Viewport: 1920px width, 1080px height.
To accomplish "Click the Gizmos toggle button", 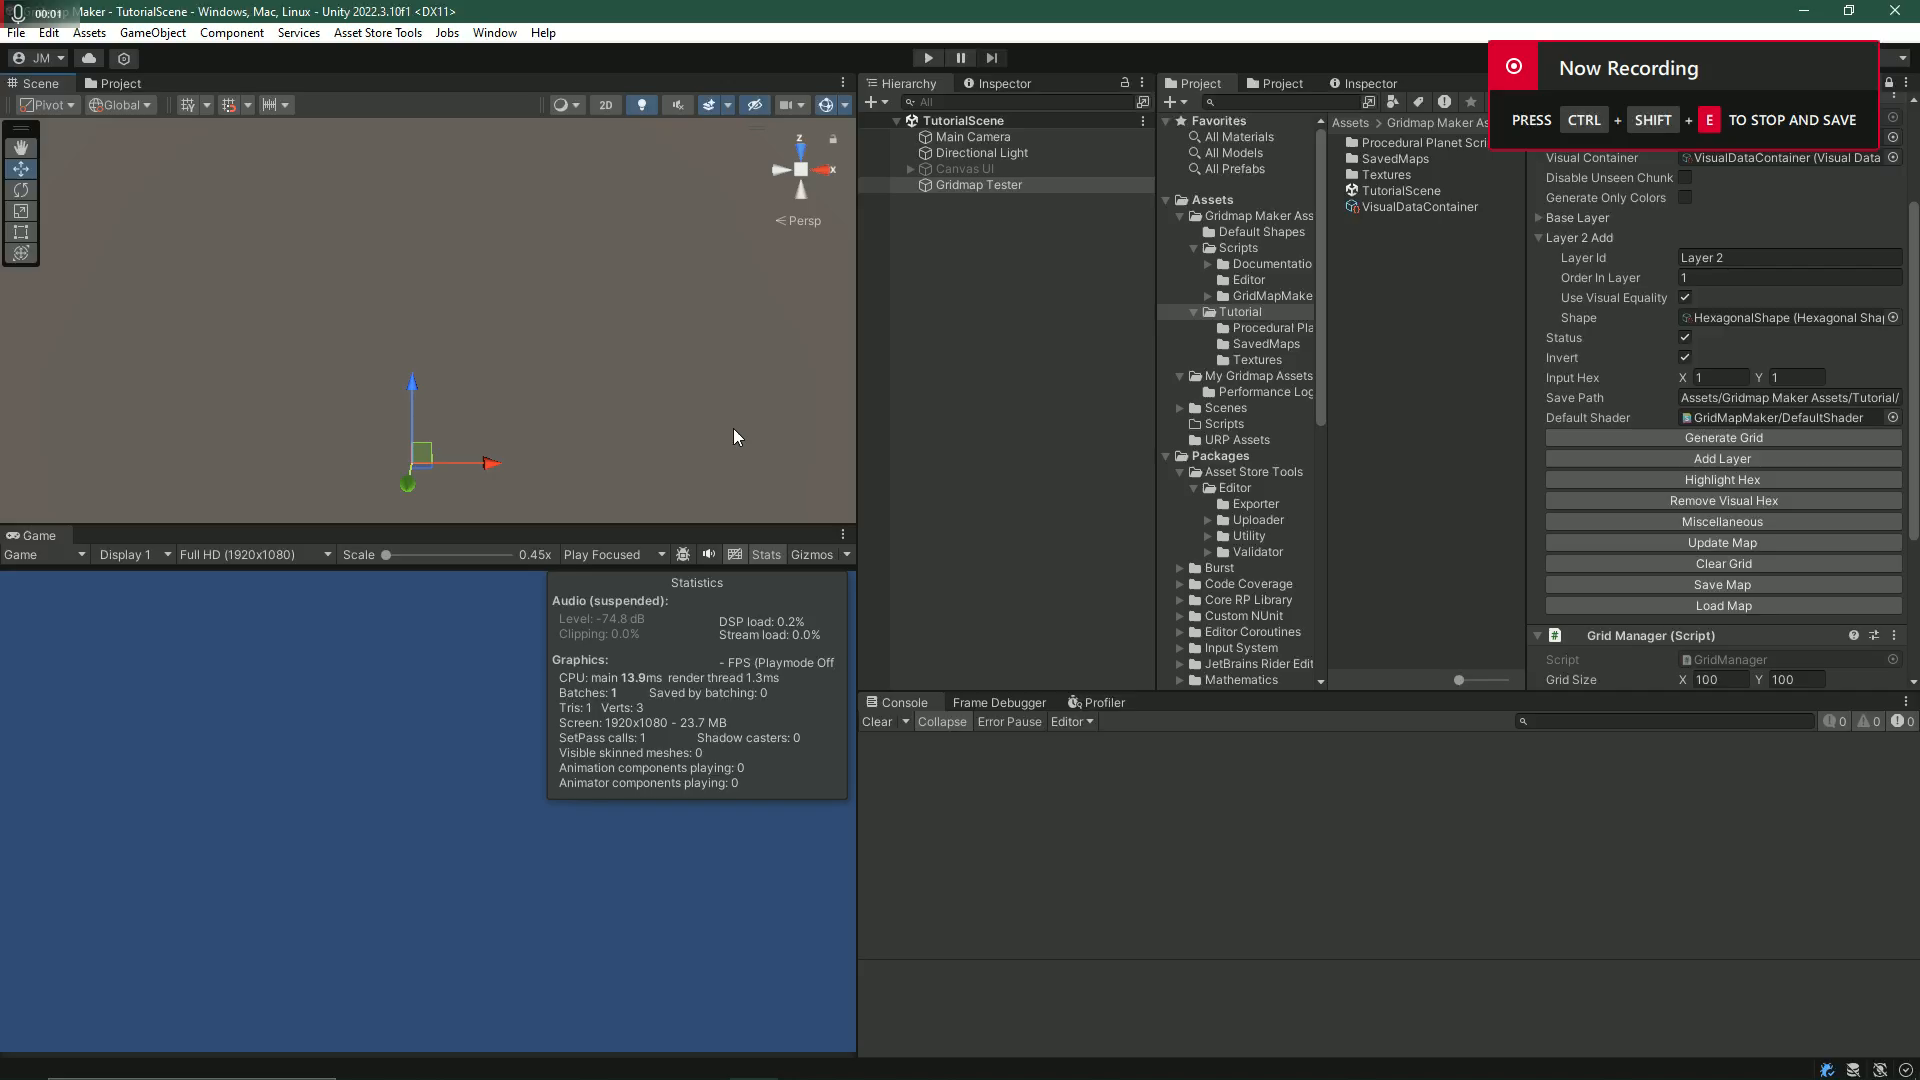I will [x=810, y=554].
